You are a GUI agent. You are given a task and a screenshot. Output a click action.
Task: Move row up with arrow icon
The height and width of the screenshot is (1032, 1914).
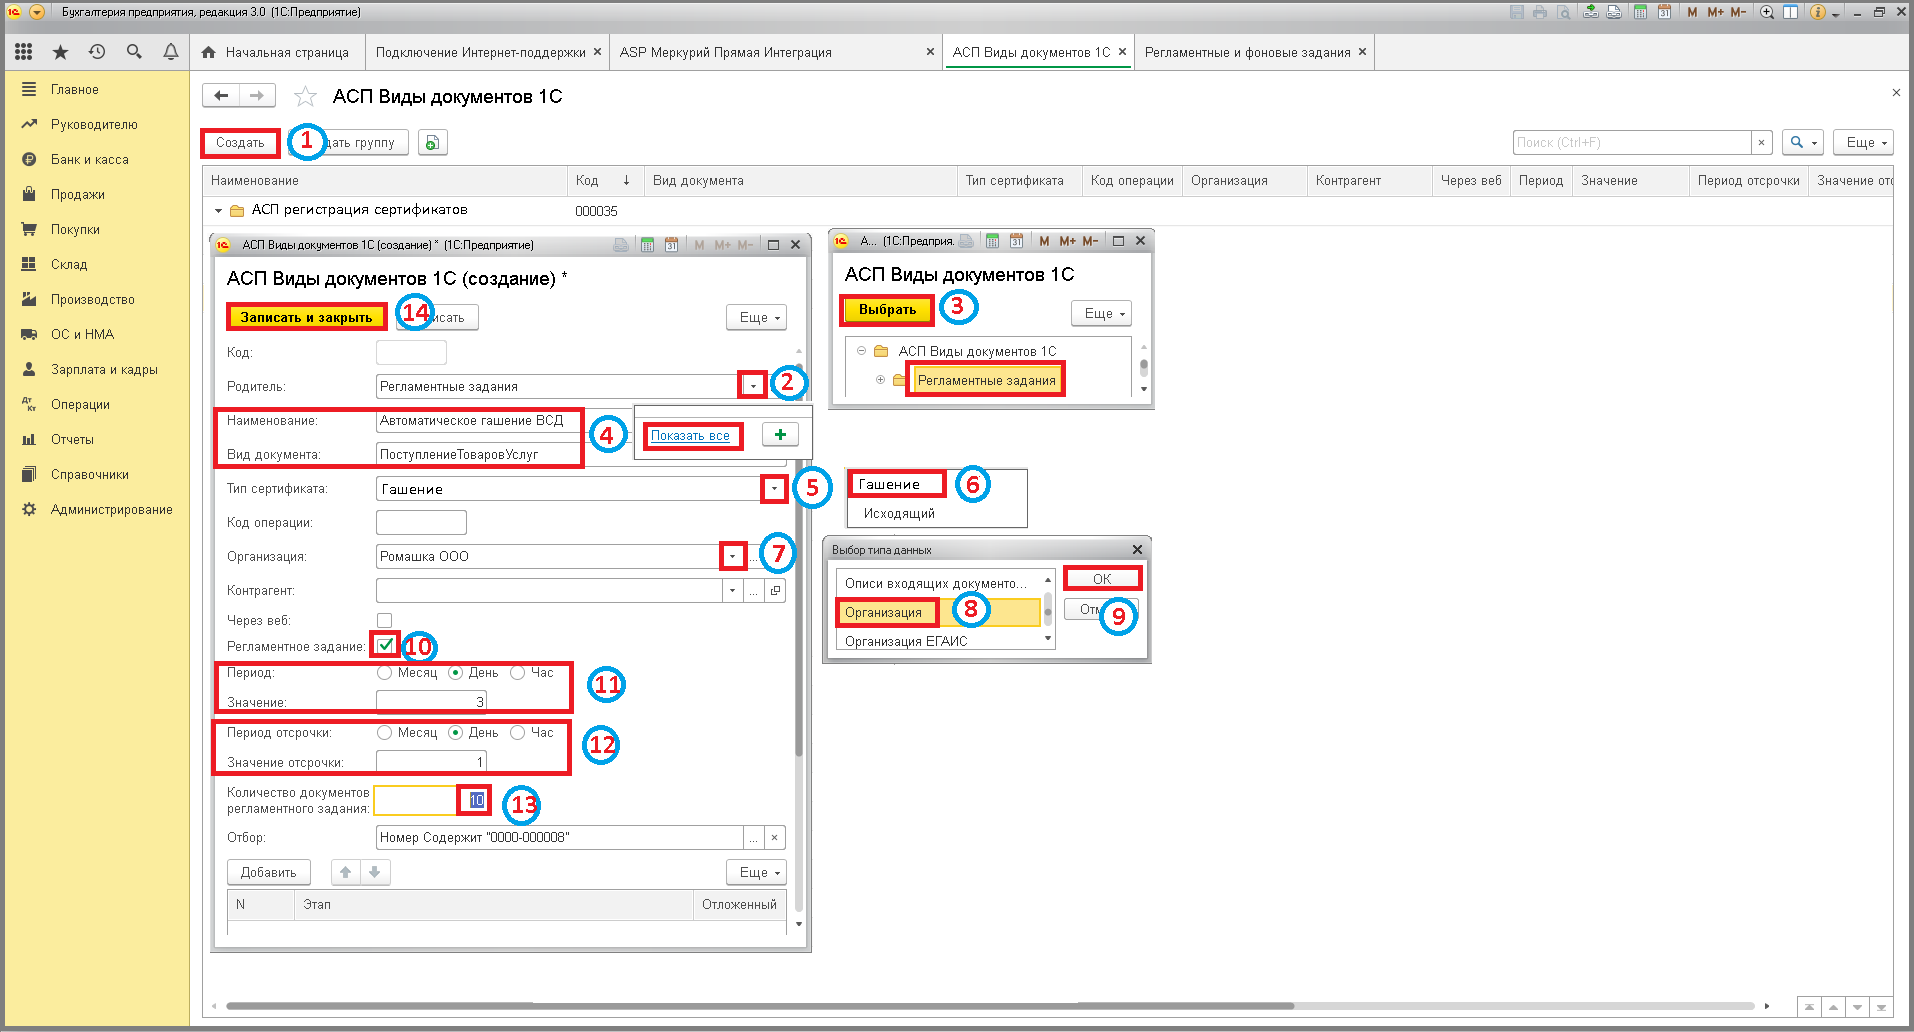pyautogui.click(x=345, y=872)
